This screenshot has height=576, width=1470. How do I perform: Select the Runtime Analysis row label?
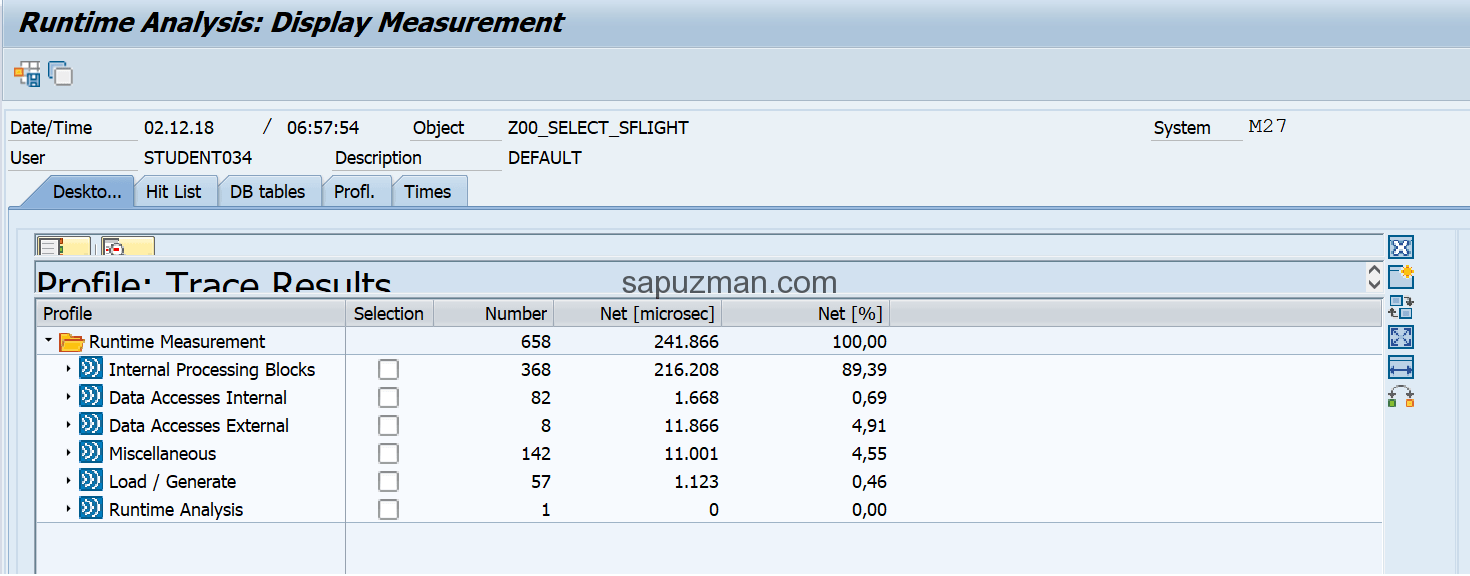[176, 510]
